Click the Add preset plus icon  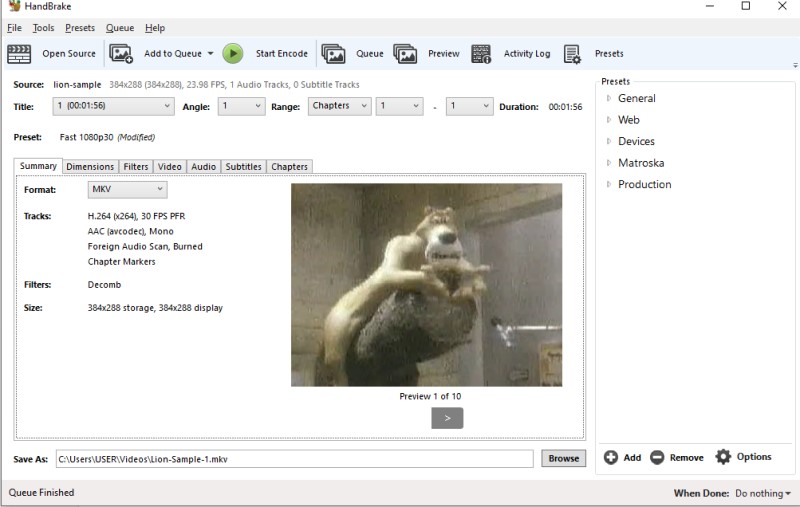tap(611, 457)
